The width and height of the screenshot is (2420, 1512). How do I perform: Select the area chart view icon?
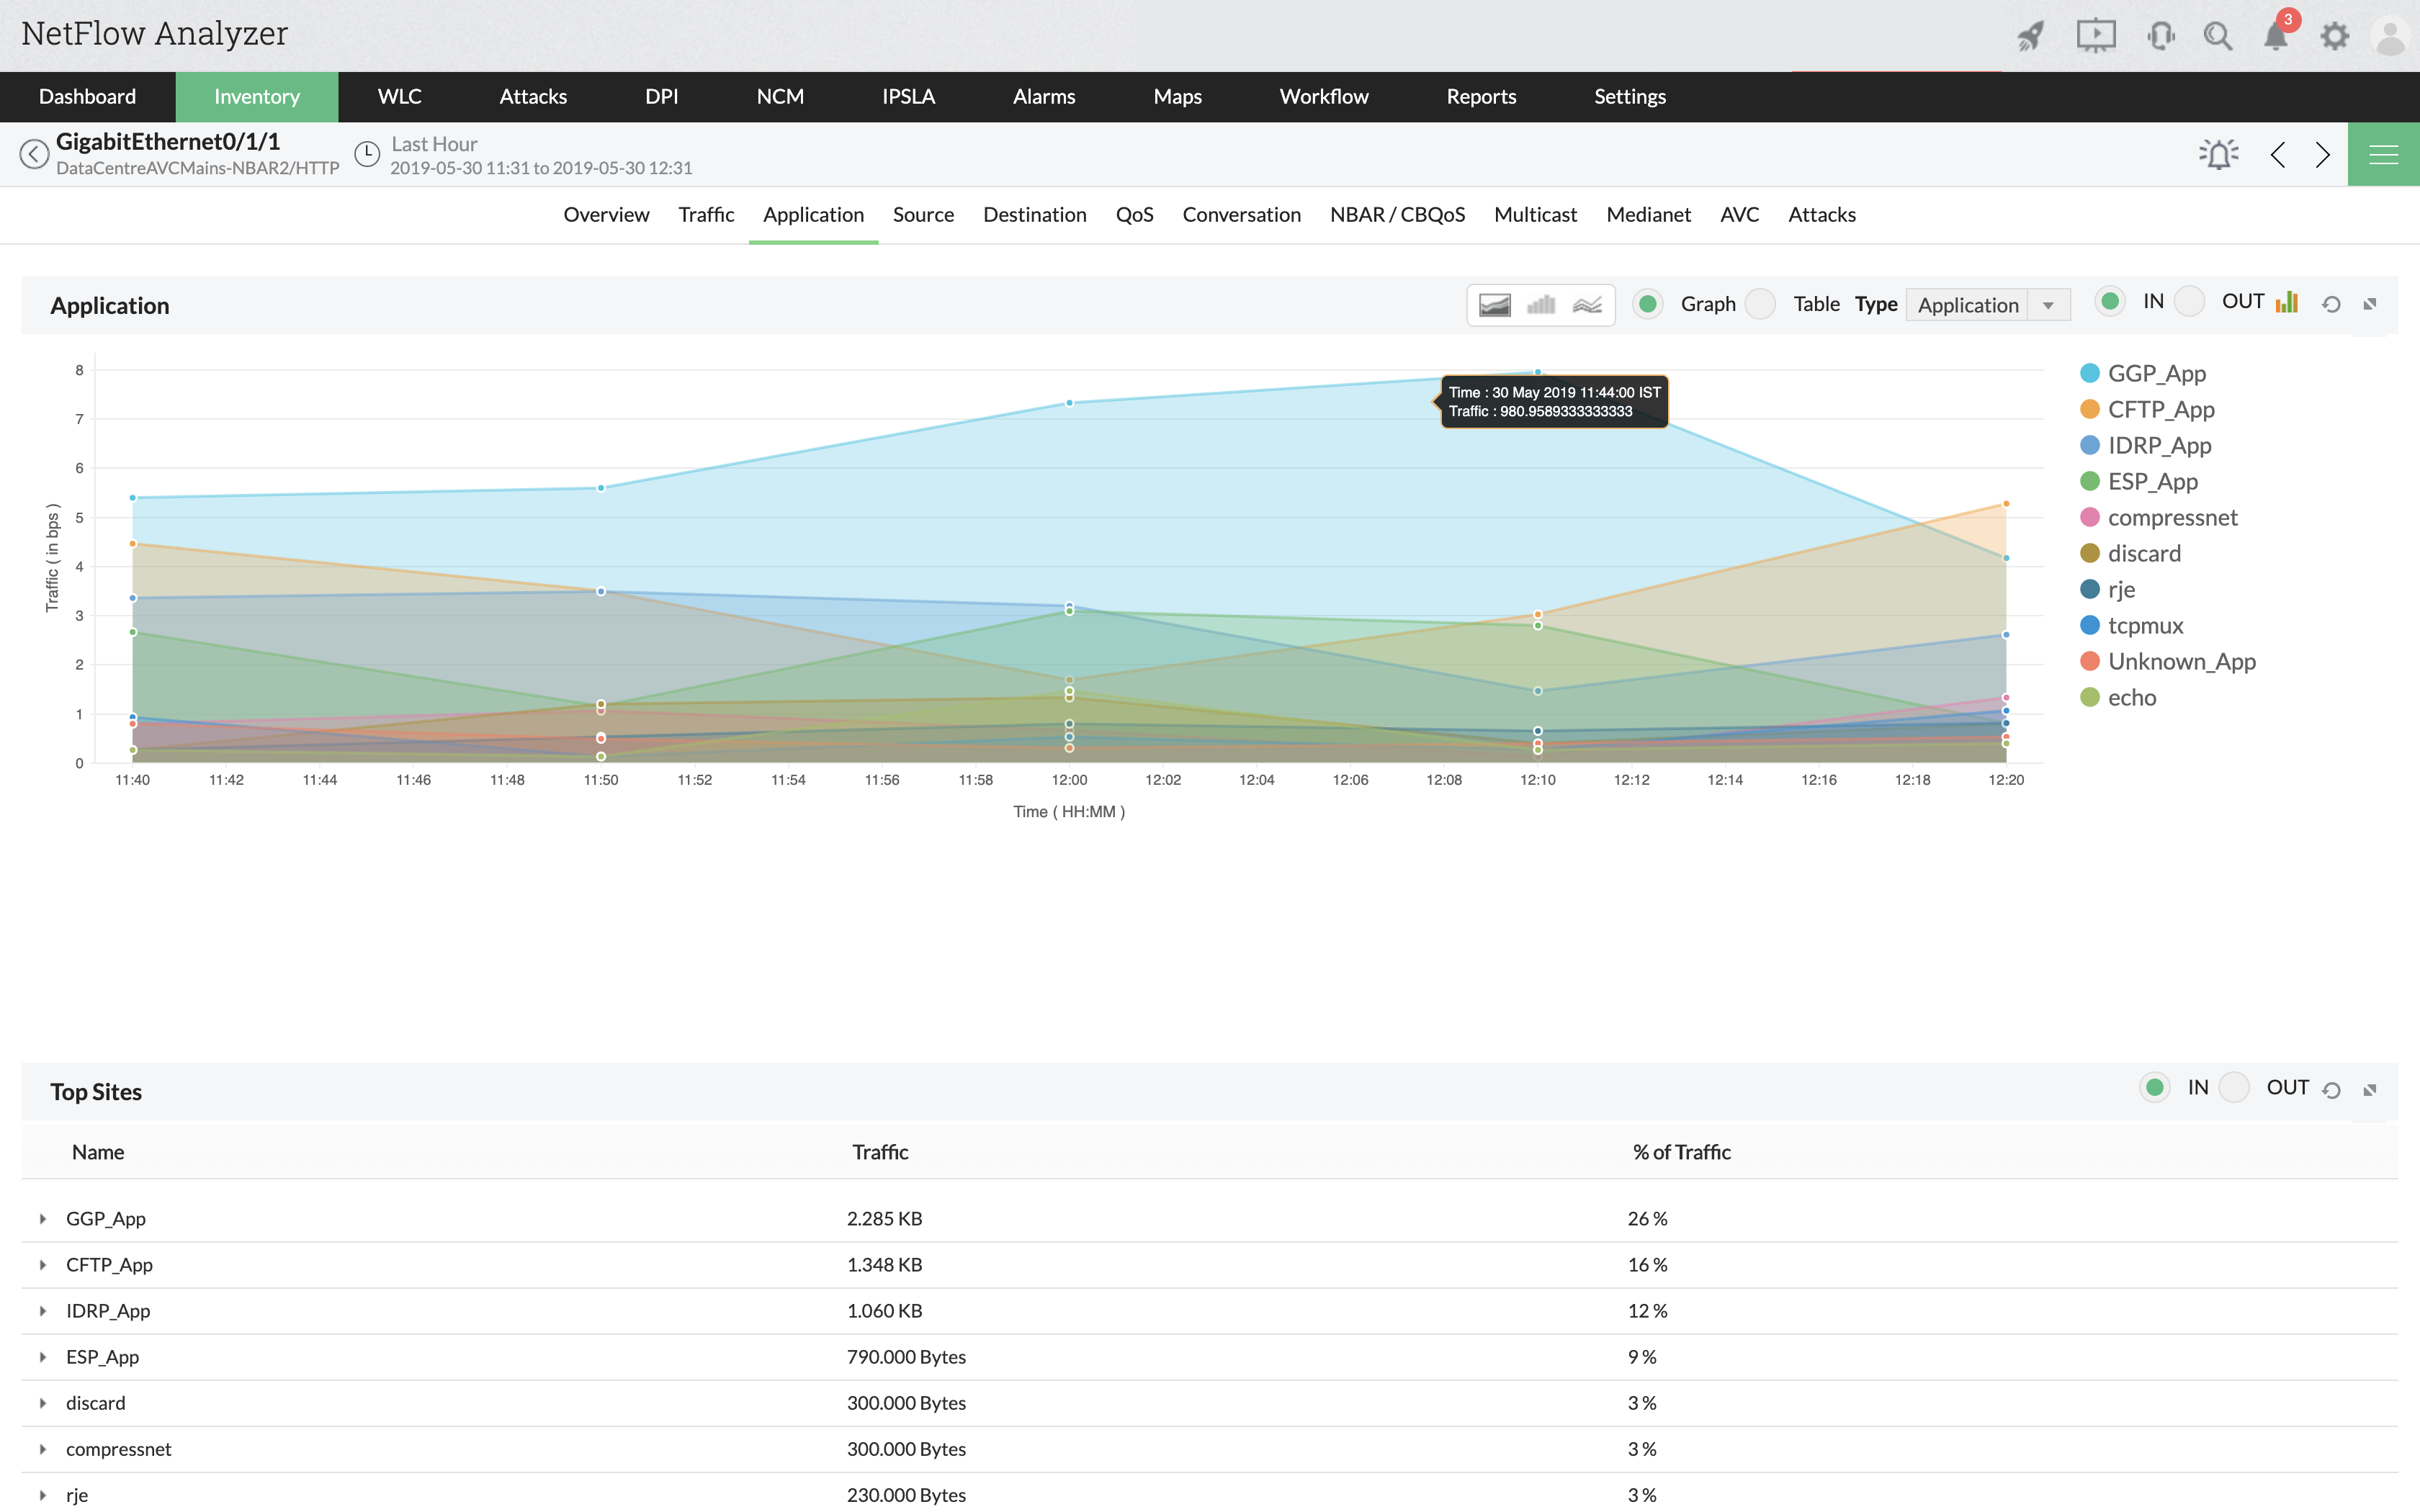point(1494,304)
